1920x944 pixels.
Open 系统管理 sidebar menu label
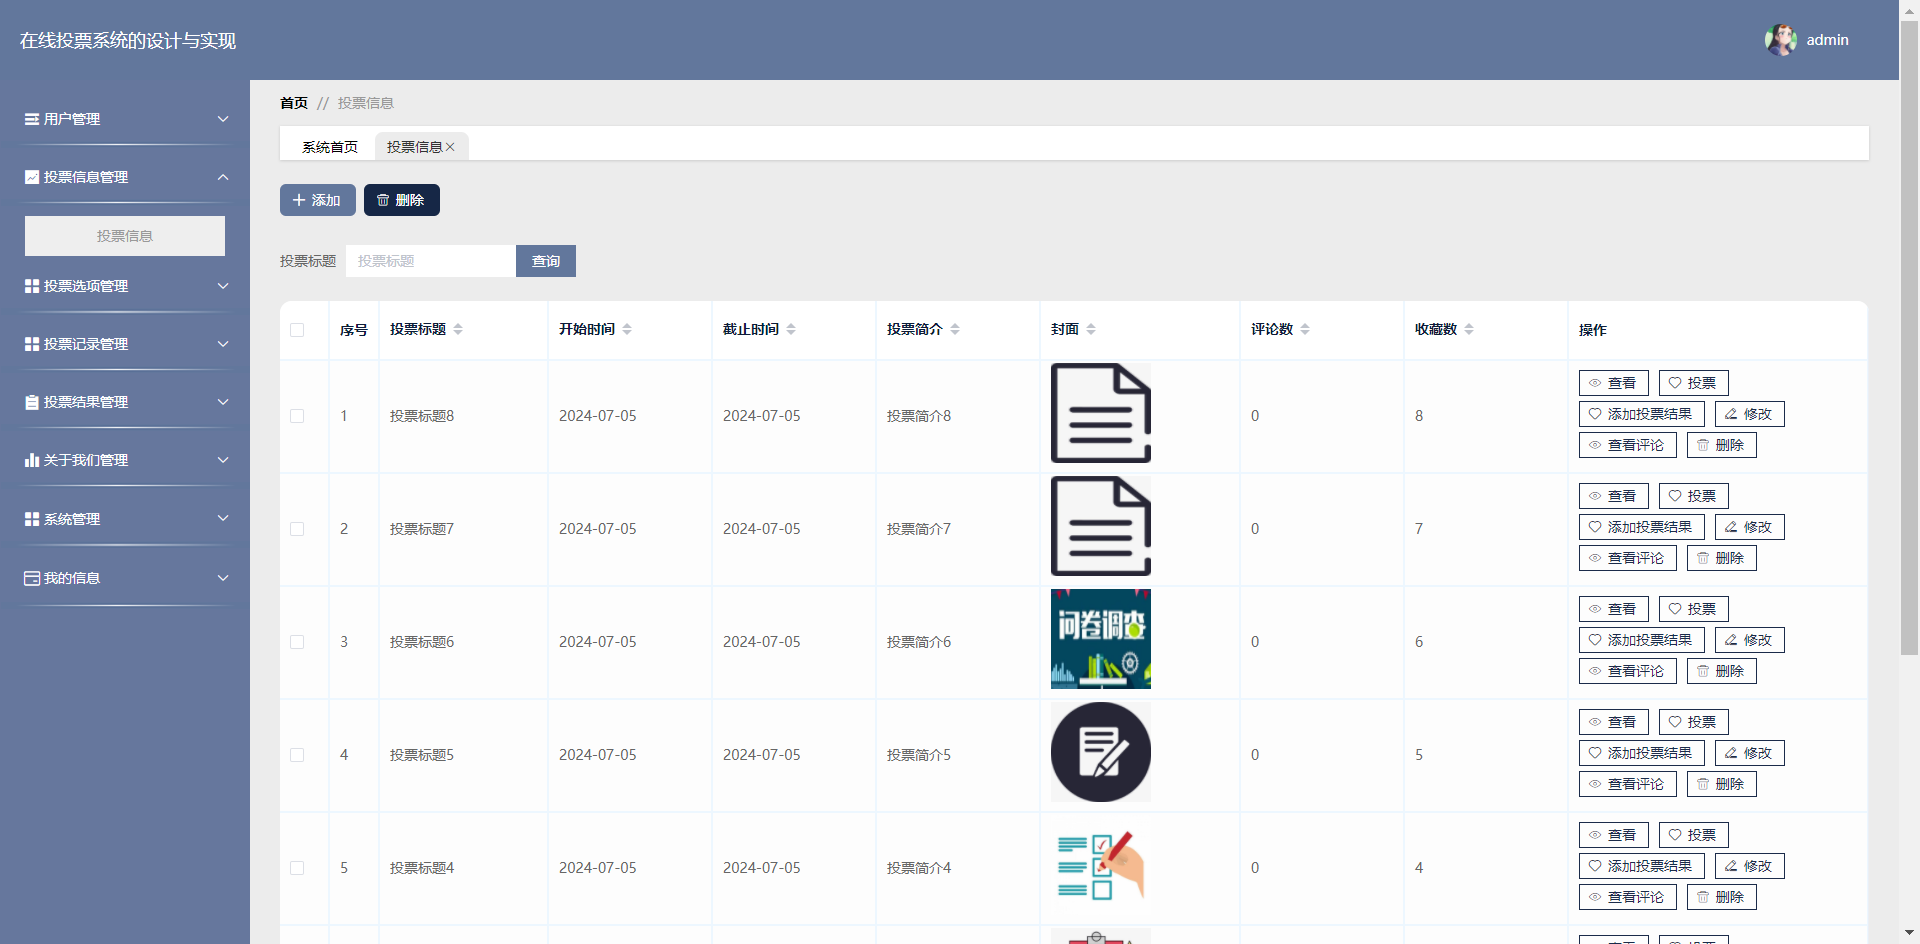click(x=72, y=519)
